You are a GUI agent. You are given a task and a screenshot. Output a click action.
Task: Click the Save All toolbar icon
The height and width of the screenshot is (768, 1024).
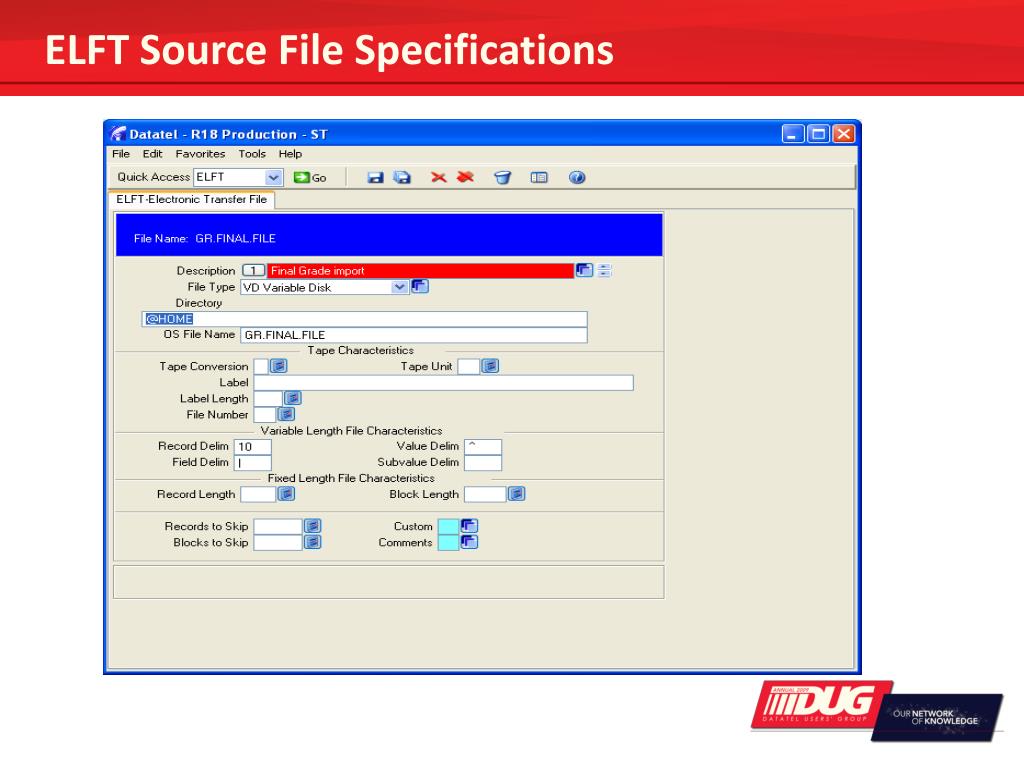click(x=402, y=178)
